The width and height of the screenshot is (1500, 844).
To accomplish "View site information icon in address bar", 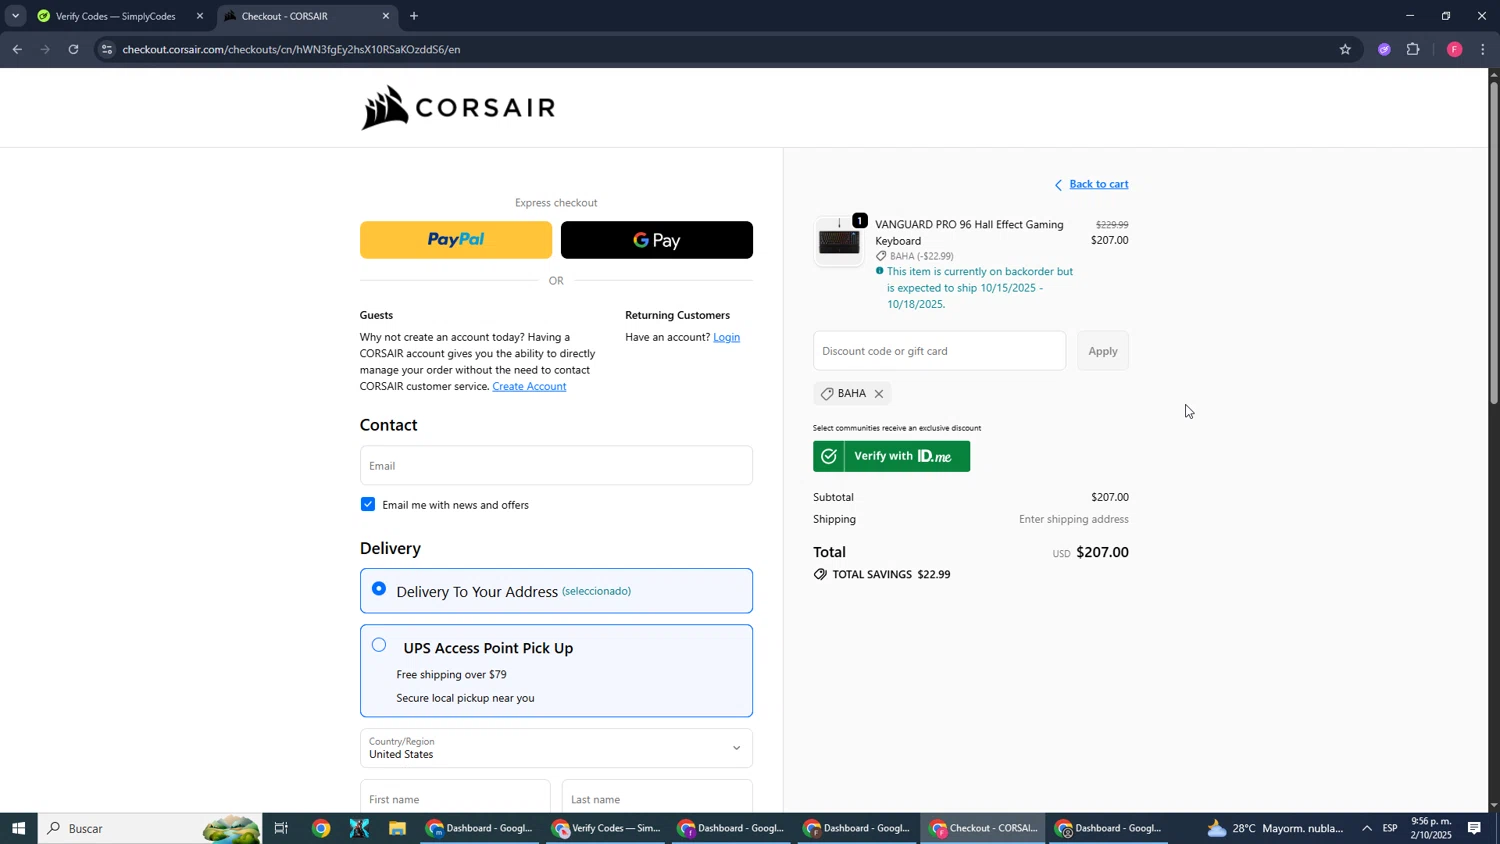I will pyautogui.click(x=107, y=49).
